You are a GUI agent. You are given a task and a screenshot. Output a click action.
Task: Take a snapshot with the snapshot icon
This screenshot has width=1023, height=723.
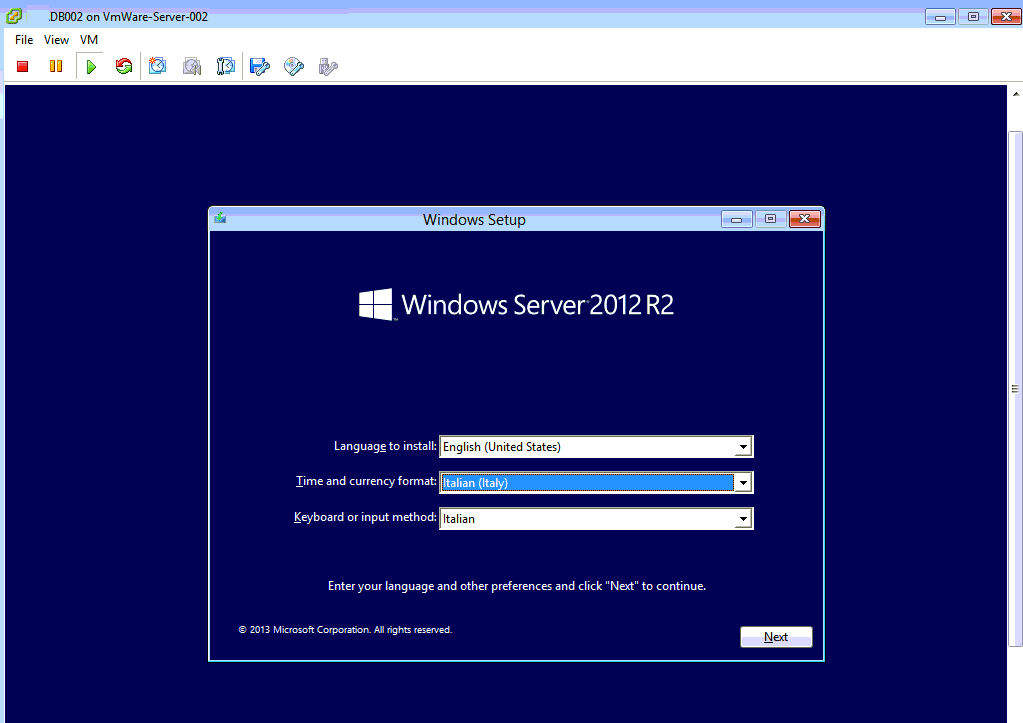157,66
